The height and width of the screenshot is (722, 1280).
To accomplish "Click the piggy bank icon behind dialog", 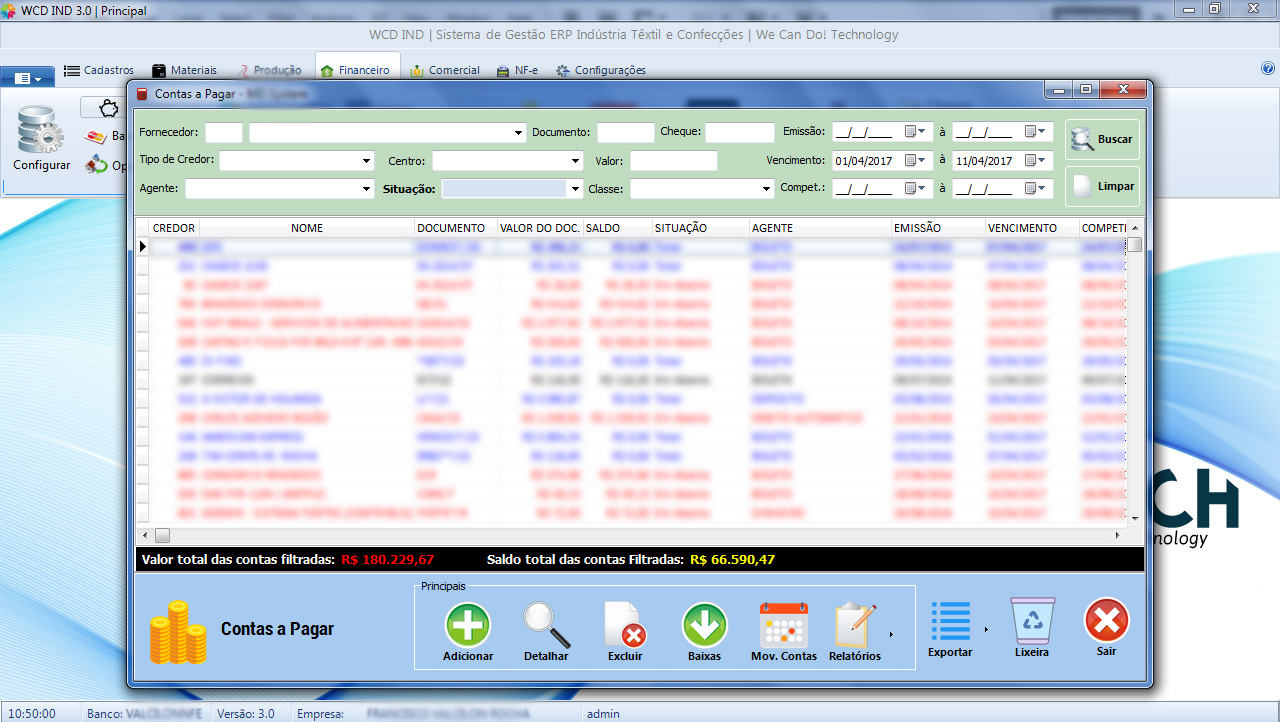I will 108,108.
